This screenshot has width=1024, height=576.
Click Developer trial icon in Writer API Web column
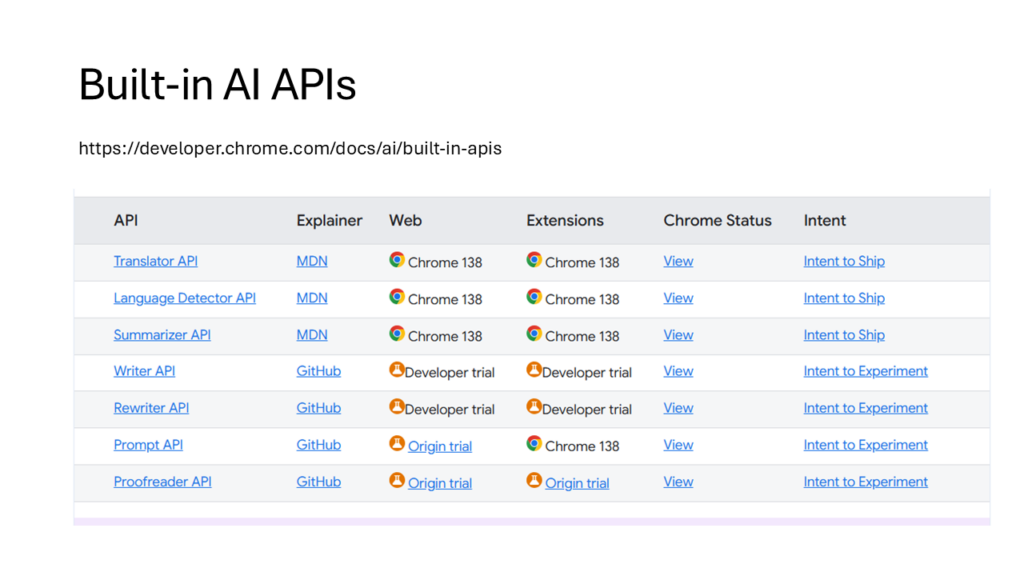point(397,371)
